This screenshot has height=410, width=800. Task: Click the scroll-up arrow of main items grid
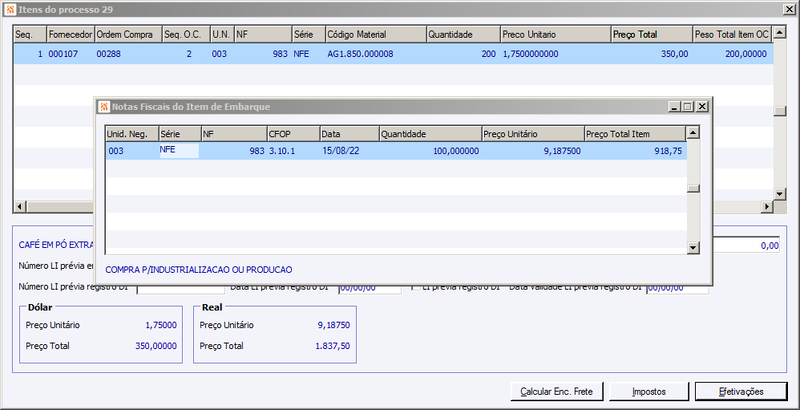click(x=779, y=33)
